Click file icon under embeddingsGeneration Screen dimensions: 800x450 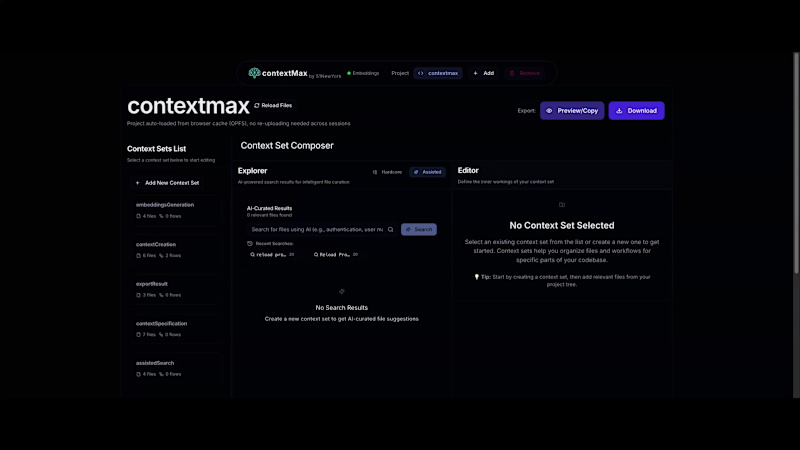point(138,216)
